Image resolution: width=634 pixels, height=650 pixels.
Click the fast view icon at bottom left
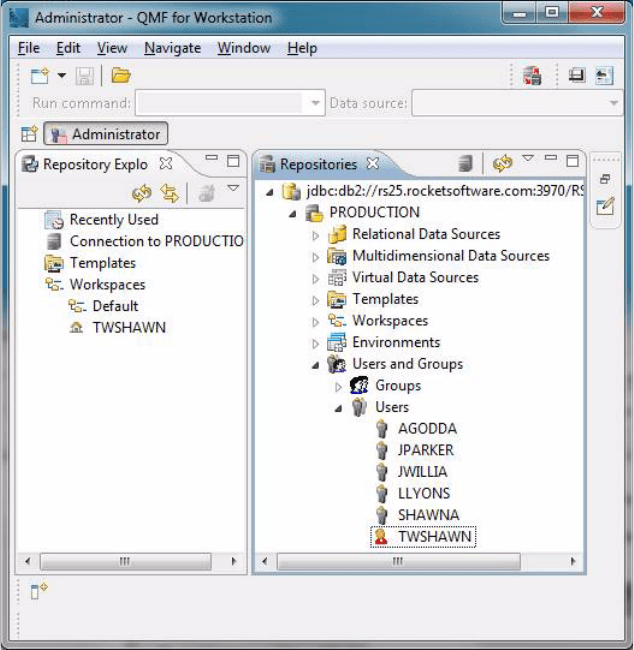(38, 590)
